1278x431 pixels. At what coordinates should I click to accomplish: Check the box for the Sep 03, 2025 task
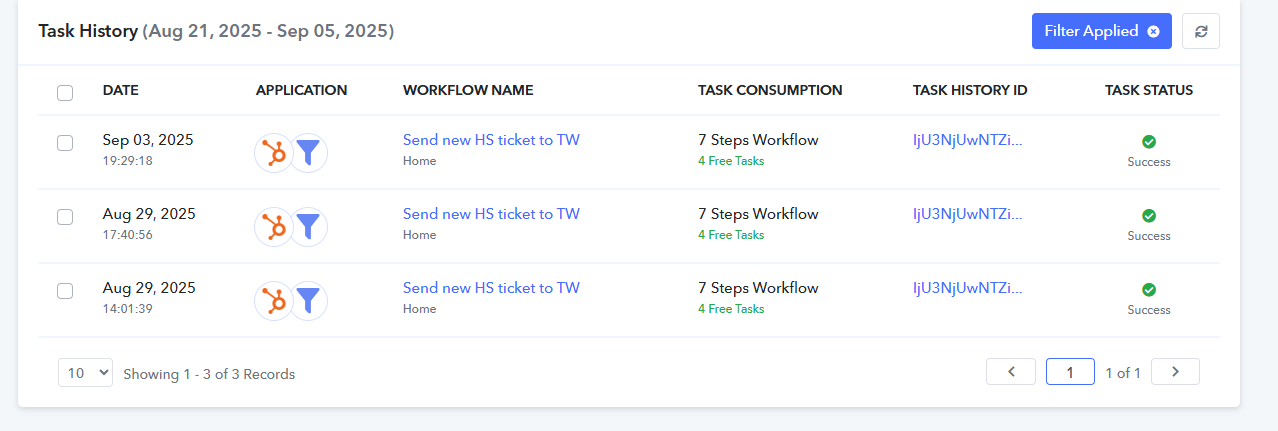65,143
